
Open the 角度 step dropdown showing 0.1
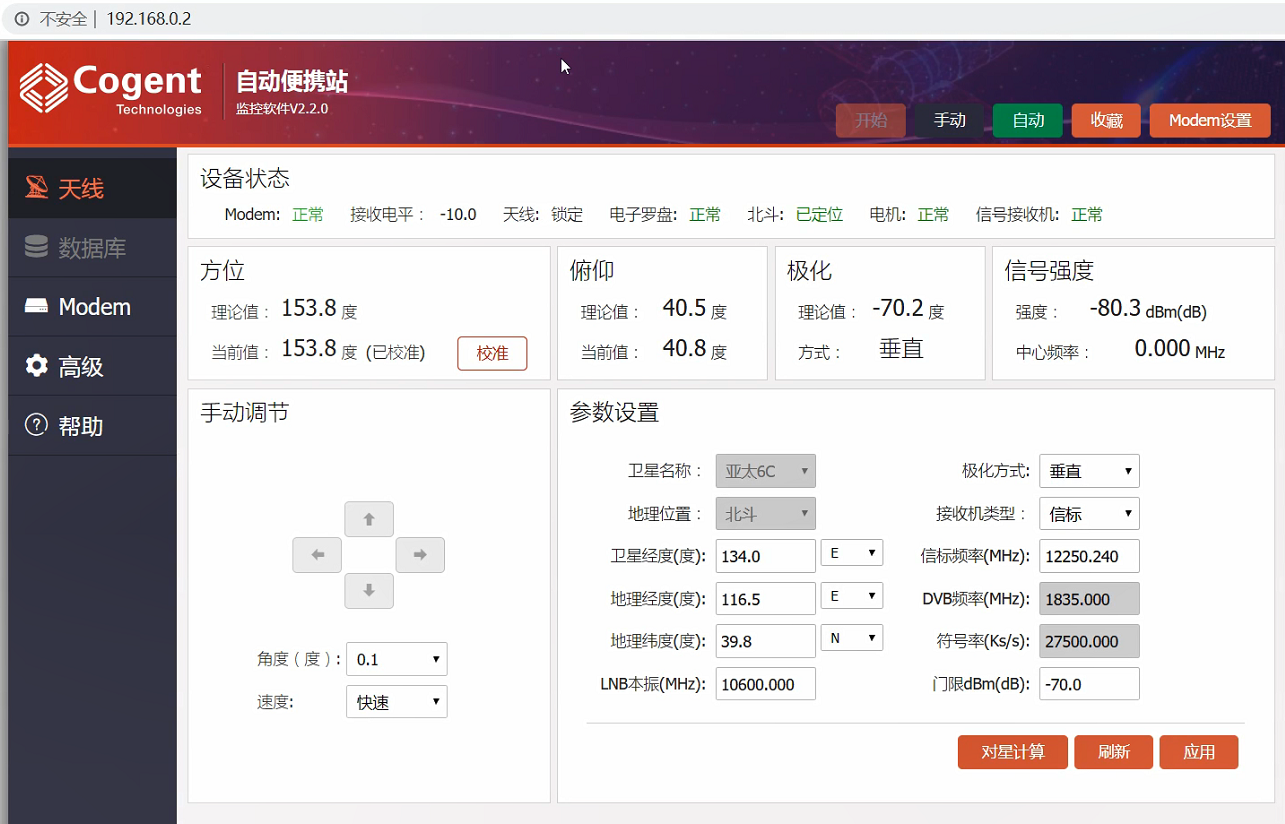[397, 659]
